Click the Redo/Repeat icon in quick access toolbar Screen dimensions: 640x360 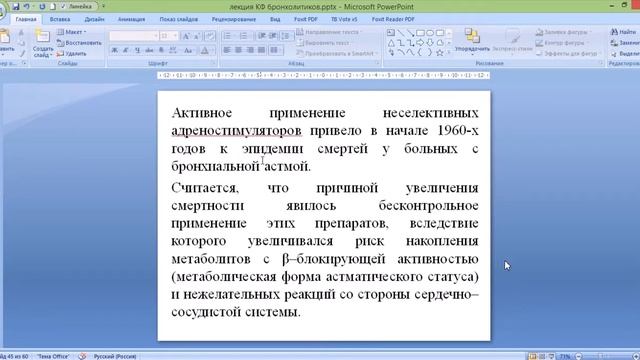[42, 7]
